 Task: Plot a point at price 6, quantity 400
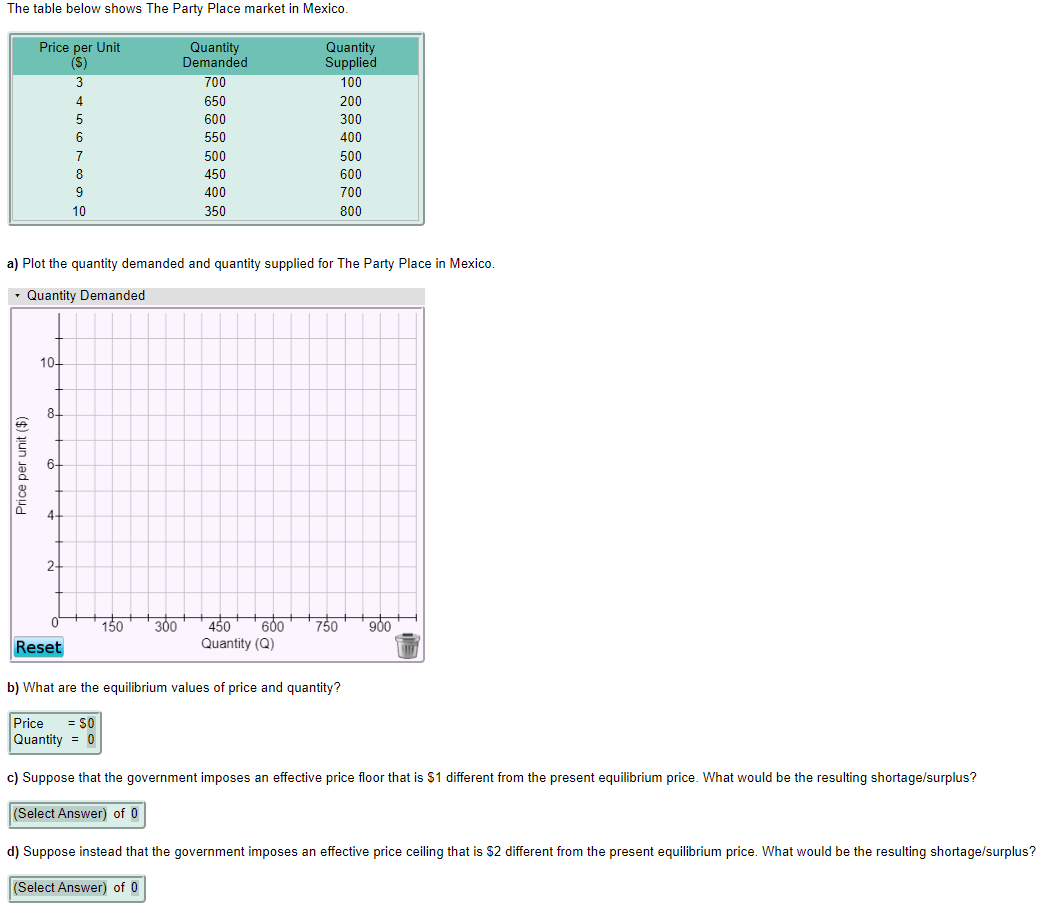click(201, 465)
